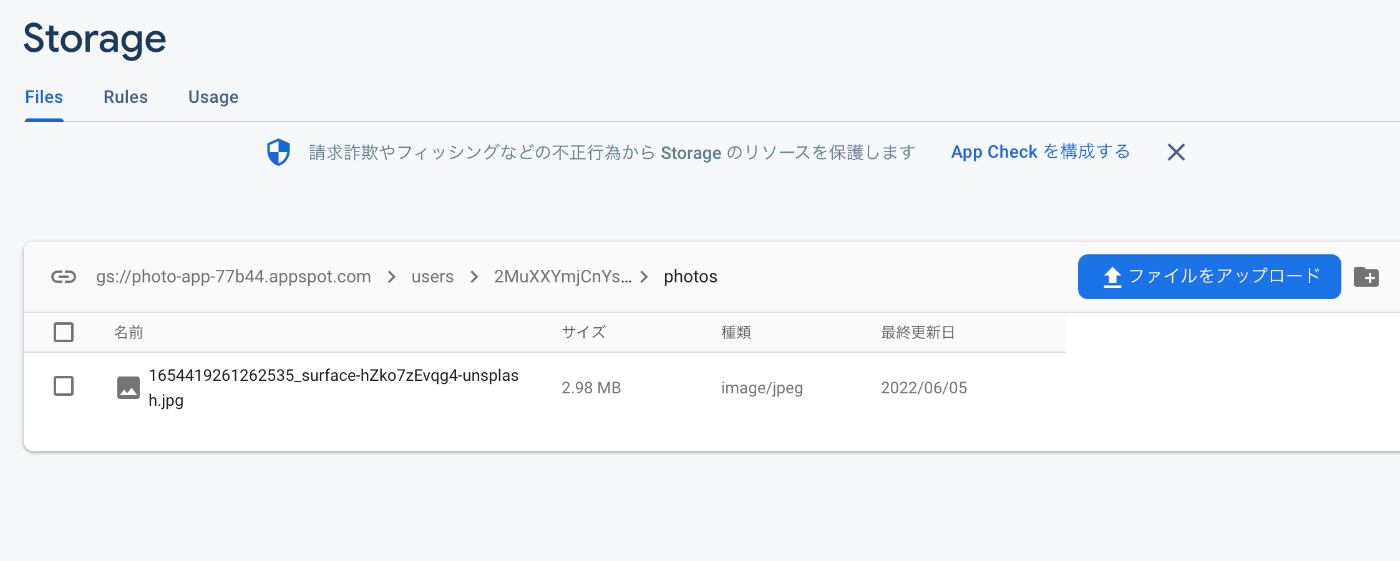Open the surface-hZko7zEvqg4-unsplash.jpg file

click(334, 388)
